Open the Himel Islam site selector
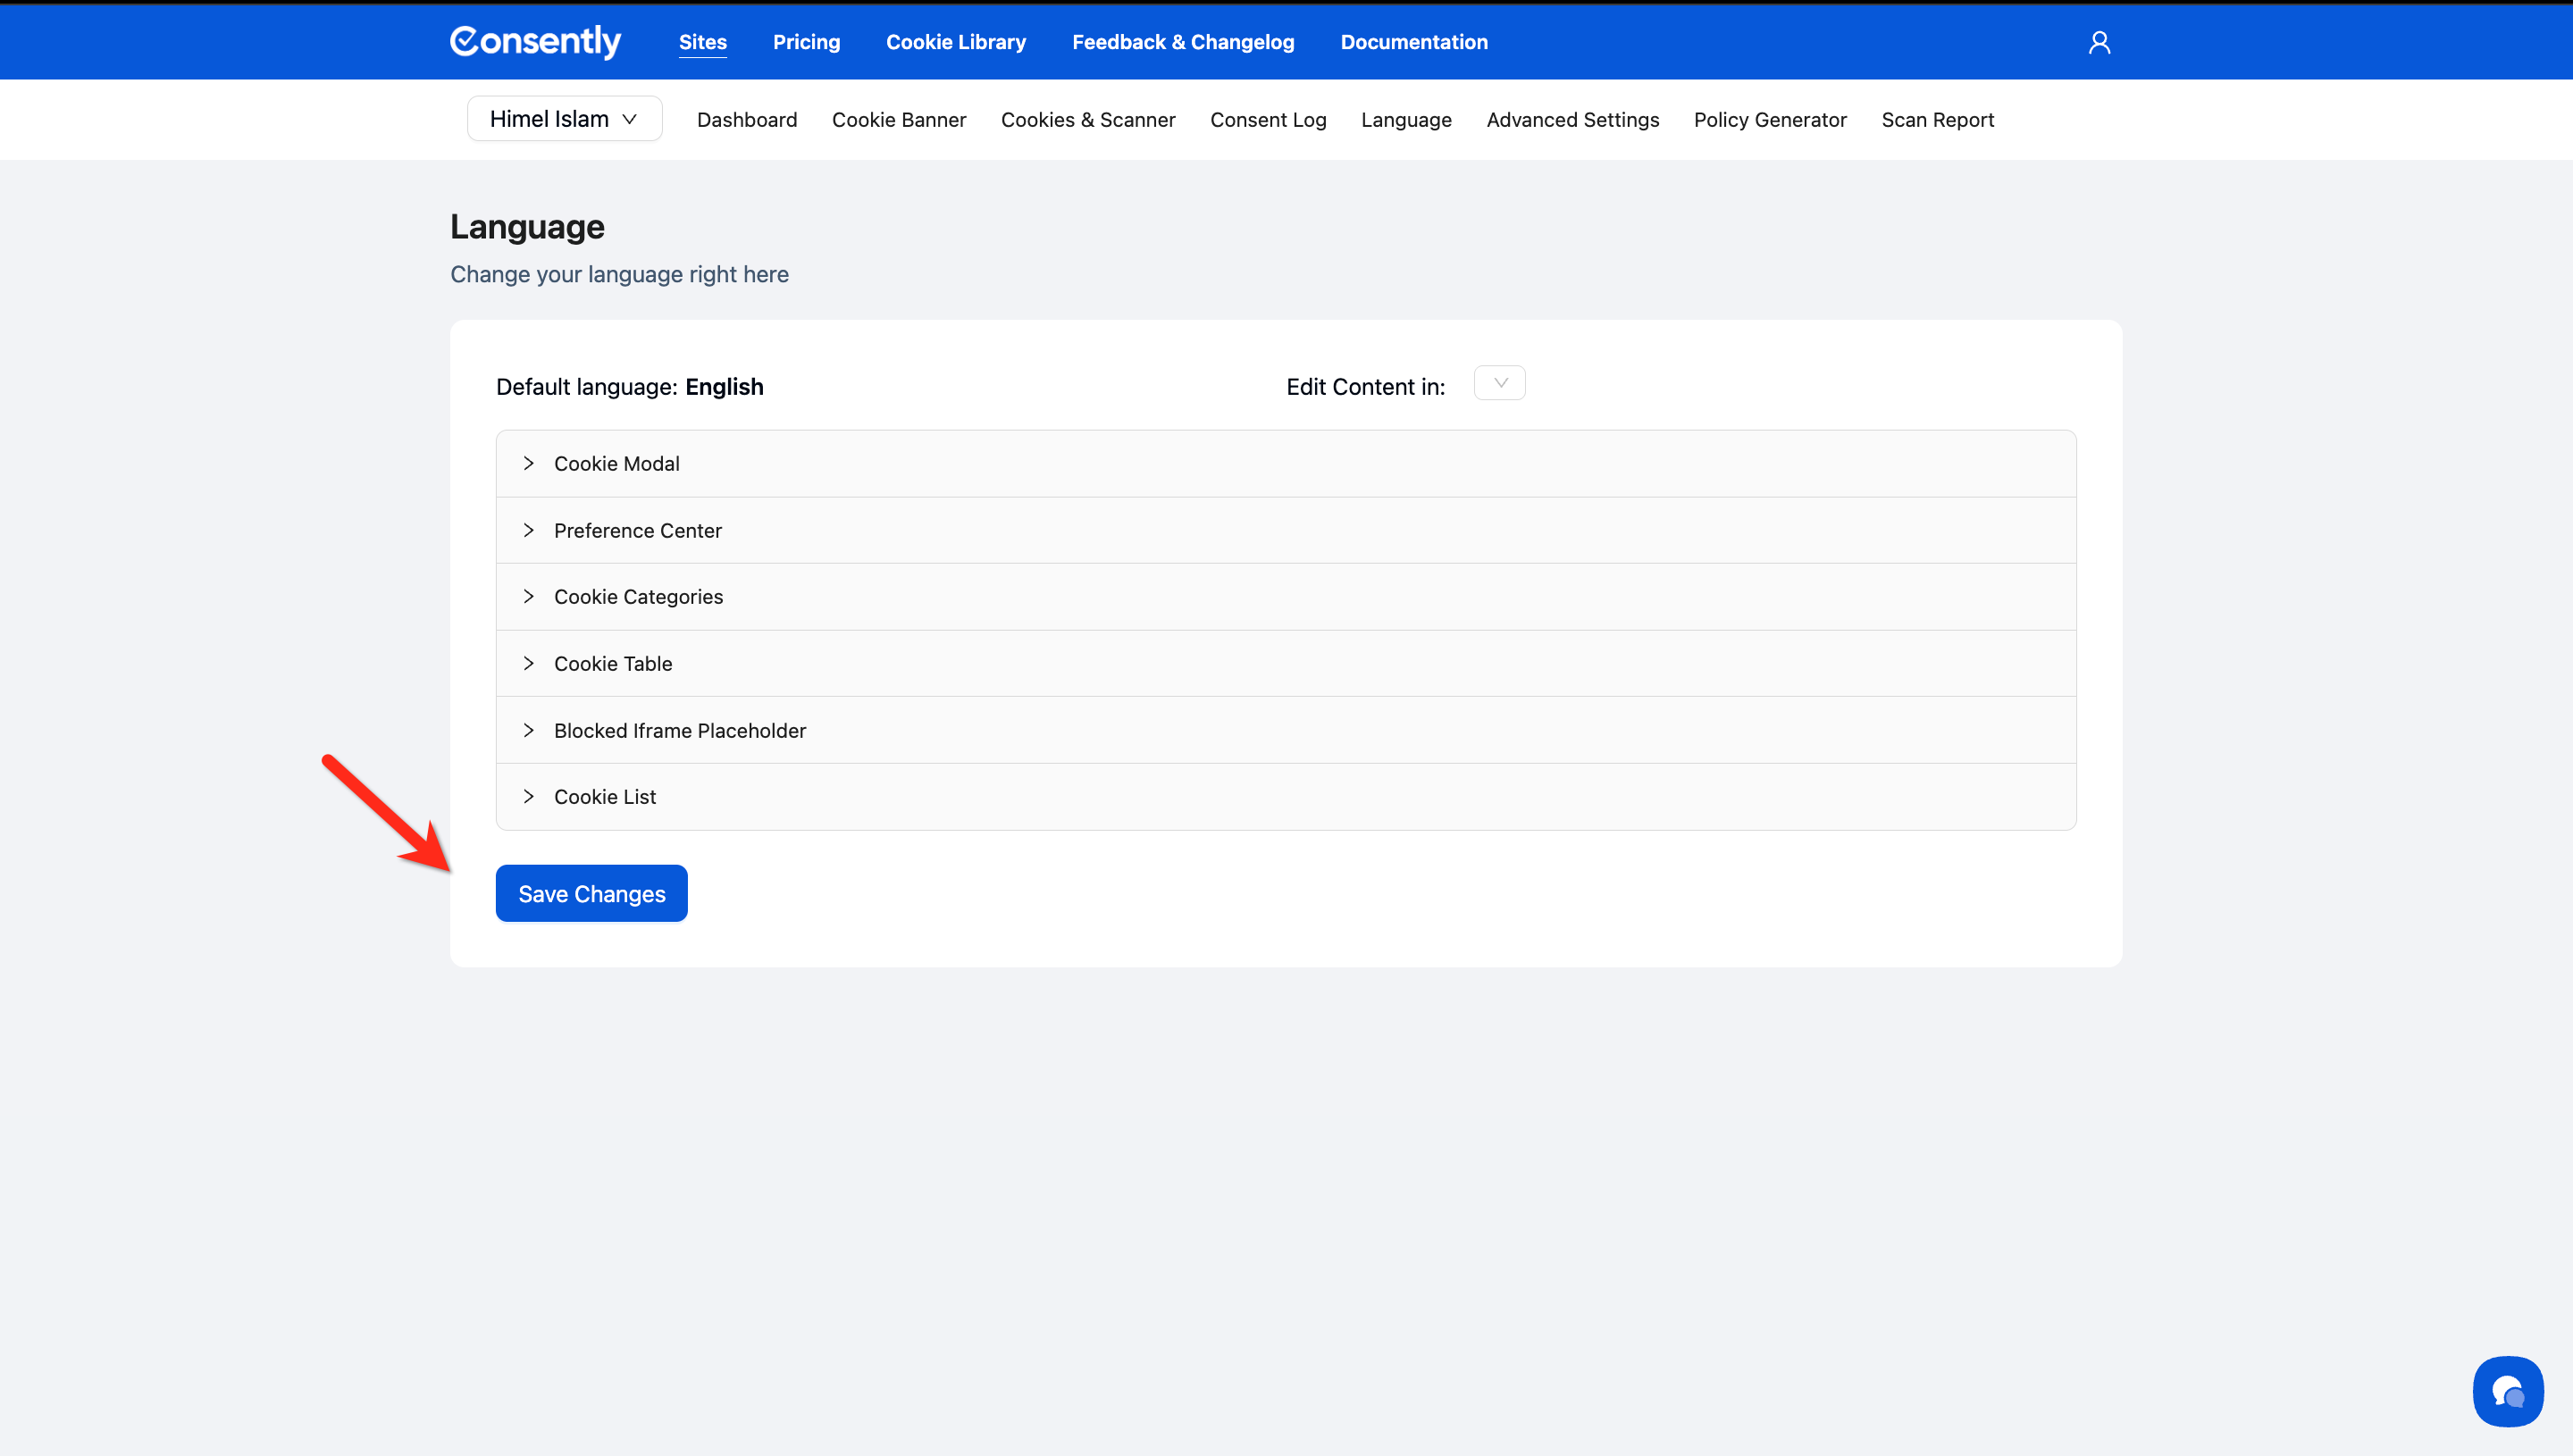 (564, 119)
